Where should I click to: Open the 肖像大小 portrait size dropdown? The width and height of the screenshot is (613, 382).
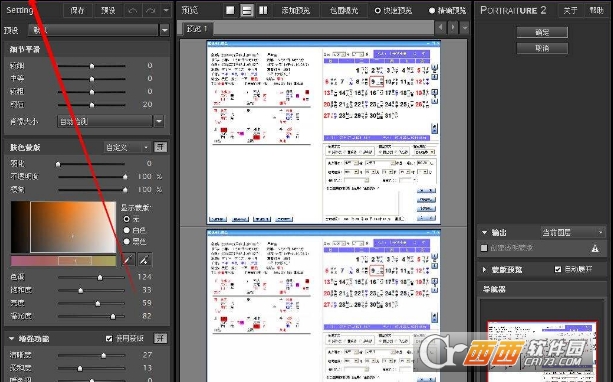[110, 121]
